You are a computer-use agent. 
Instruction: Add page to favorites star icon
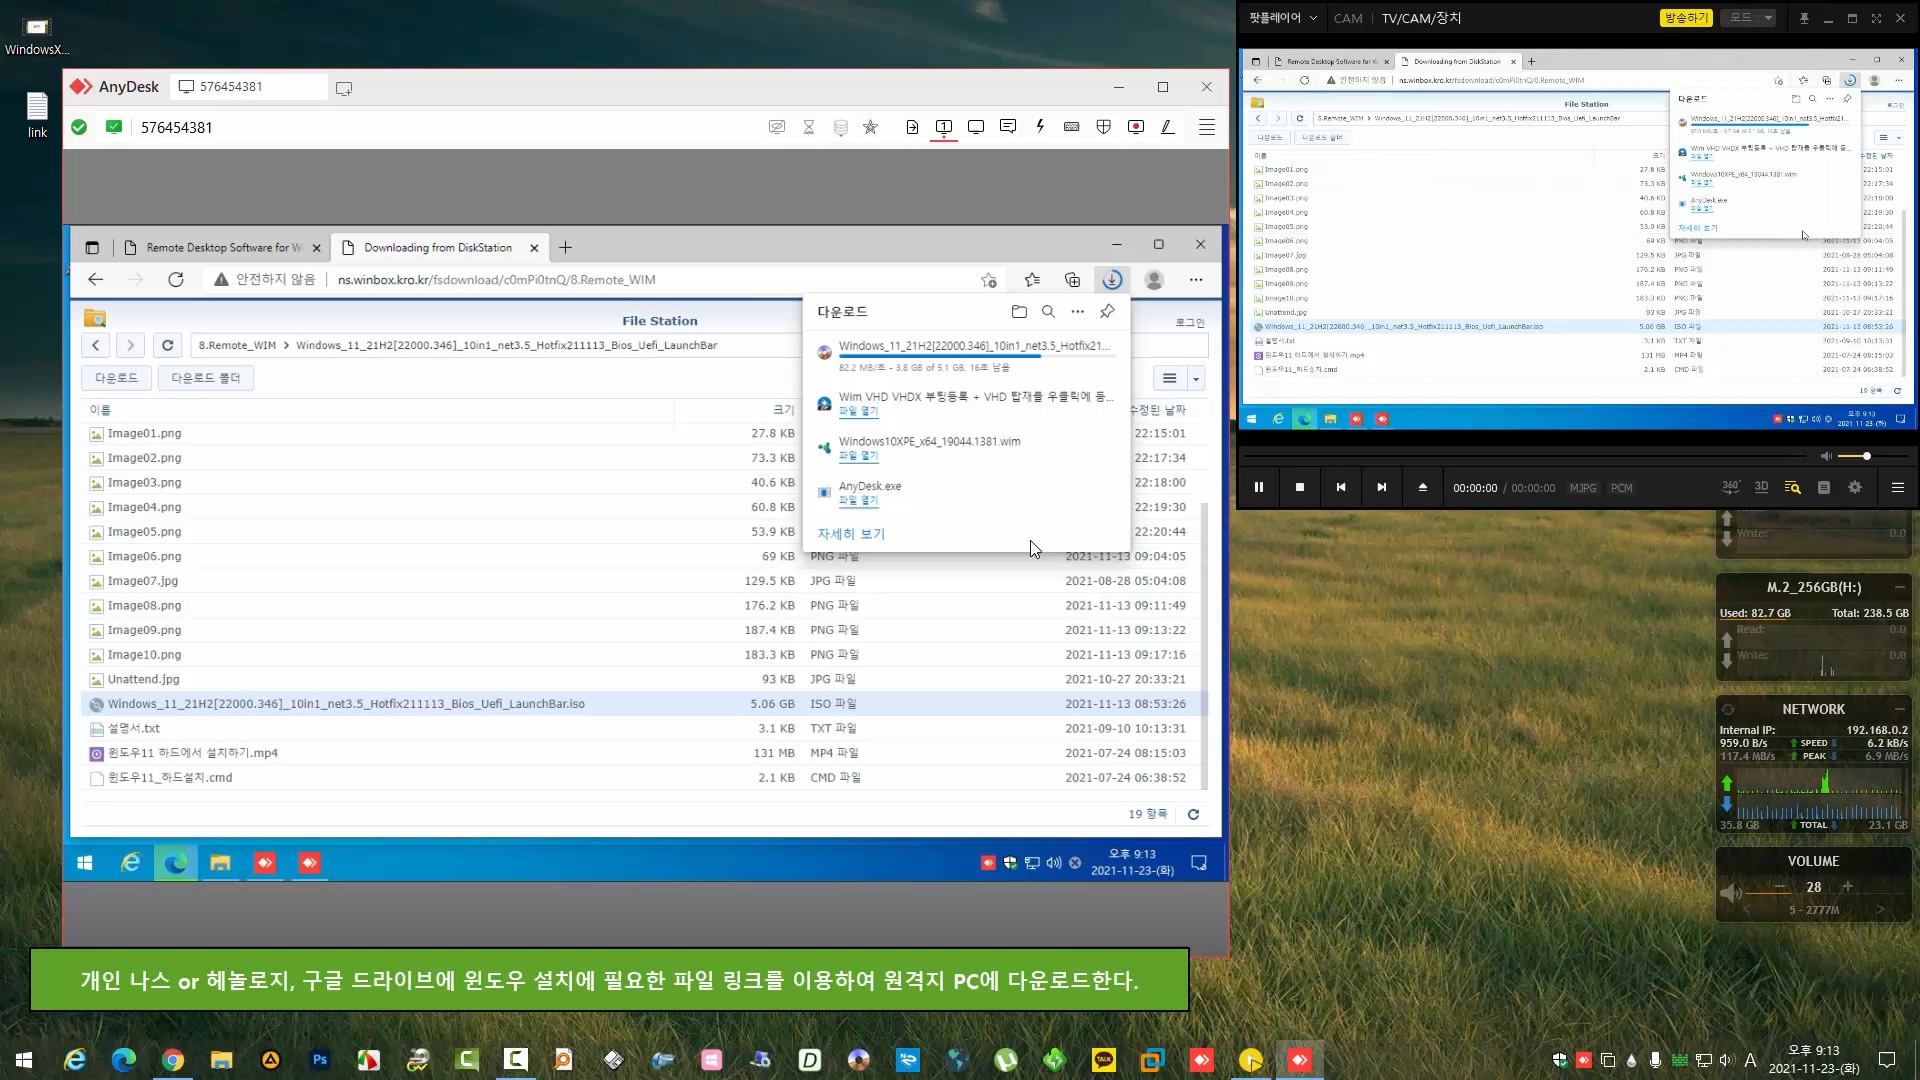click(x=989, y=280)
